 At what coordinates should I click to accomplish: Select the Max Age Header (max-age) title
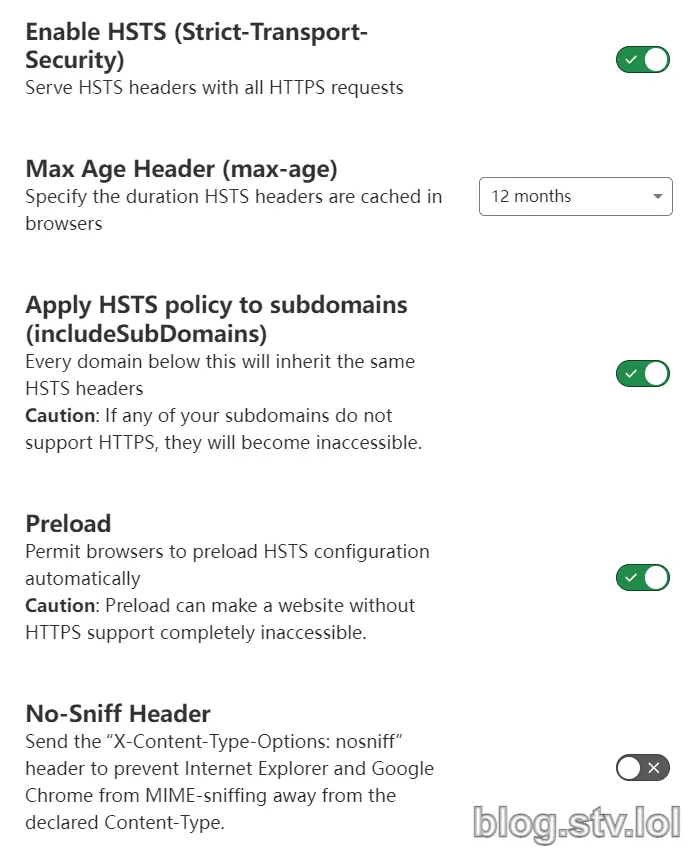pos(181,168)
